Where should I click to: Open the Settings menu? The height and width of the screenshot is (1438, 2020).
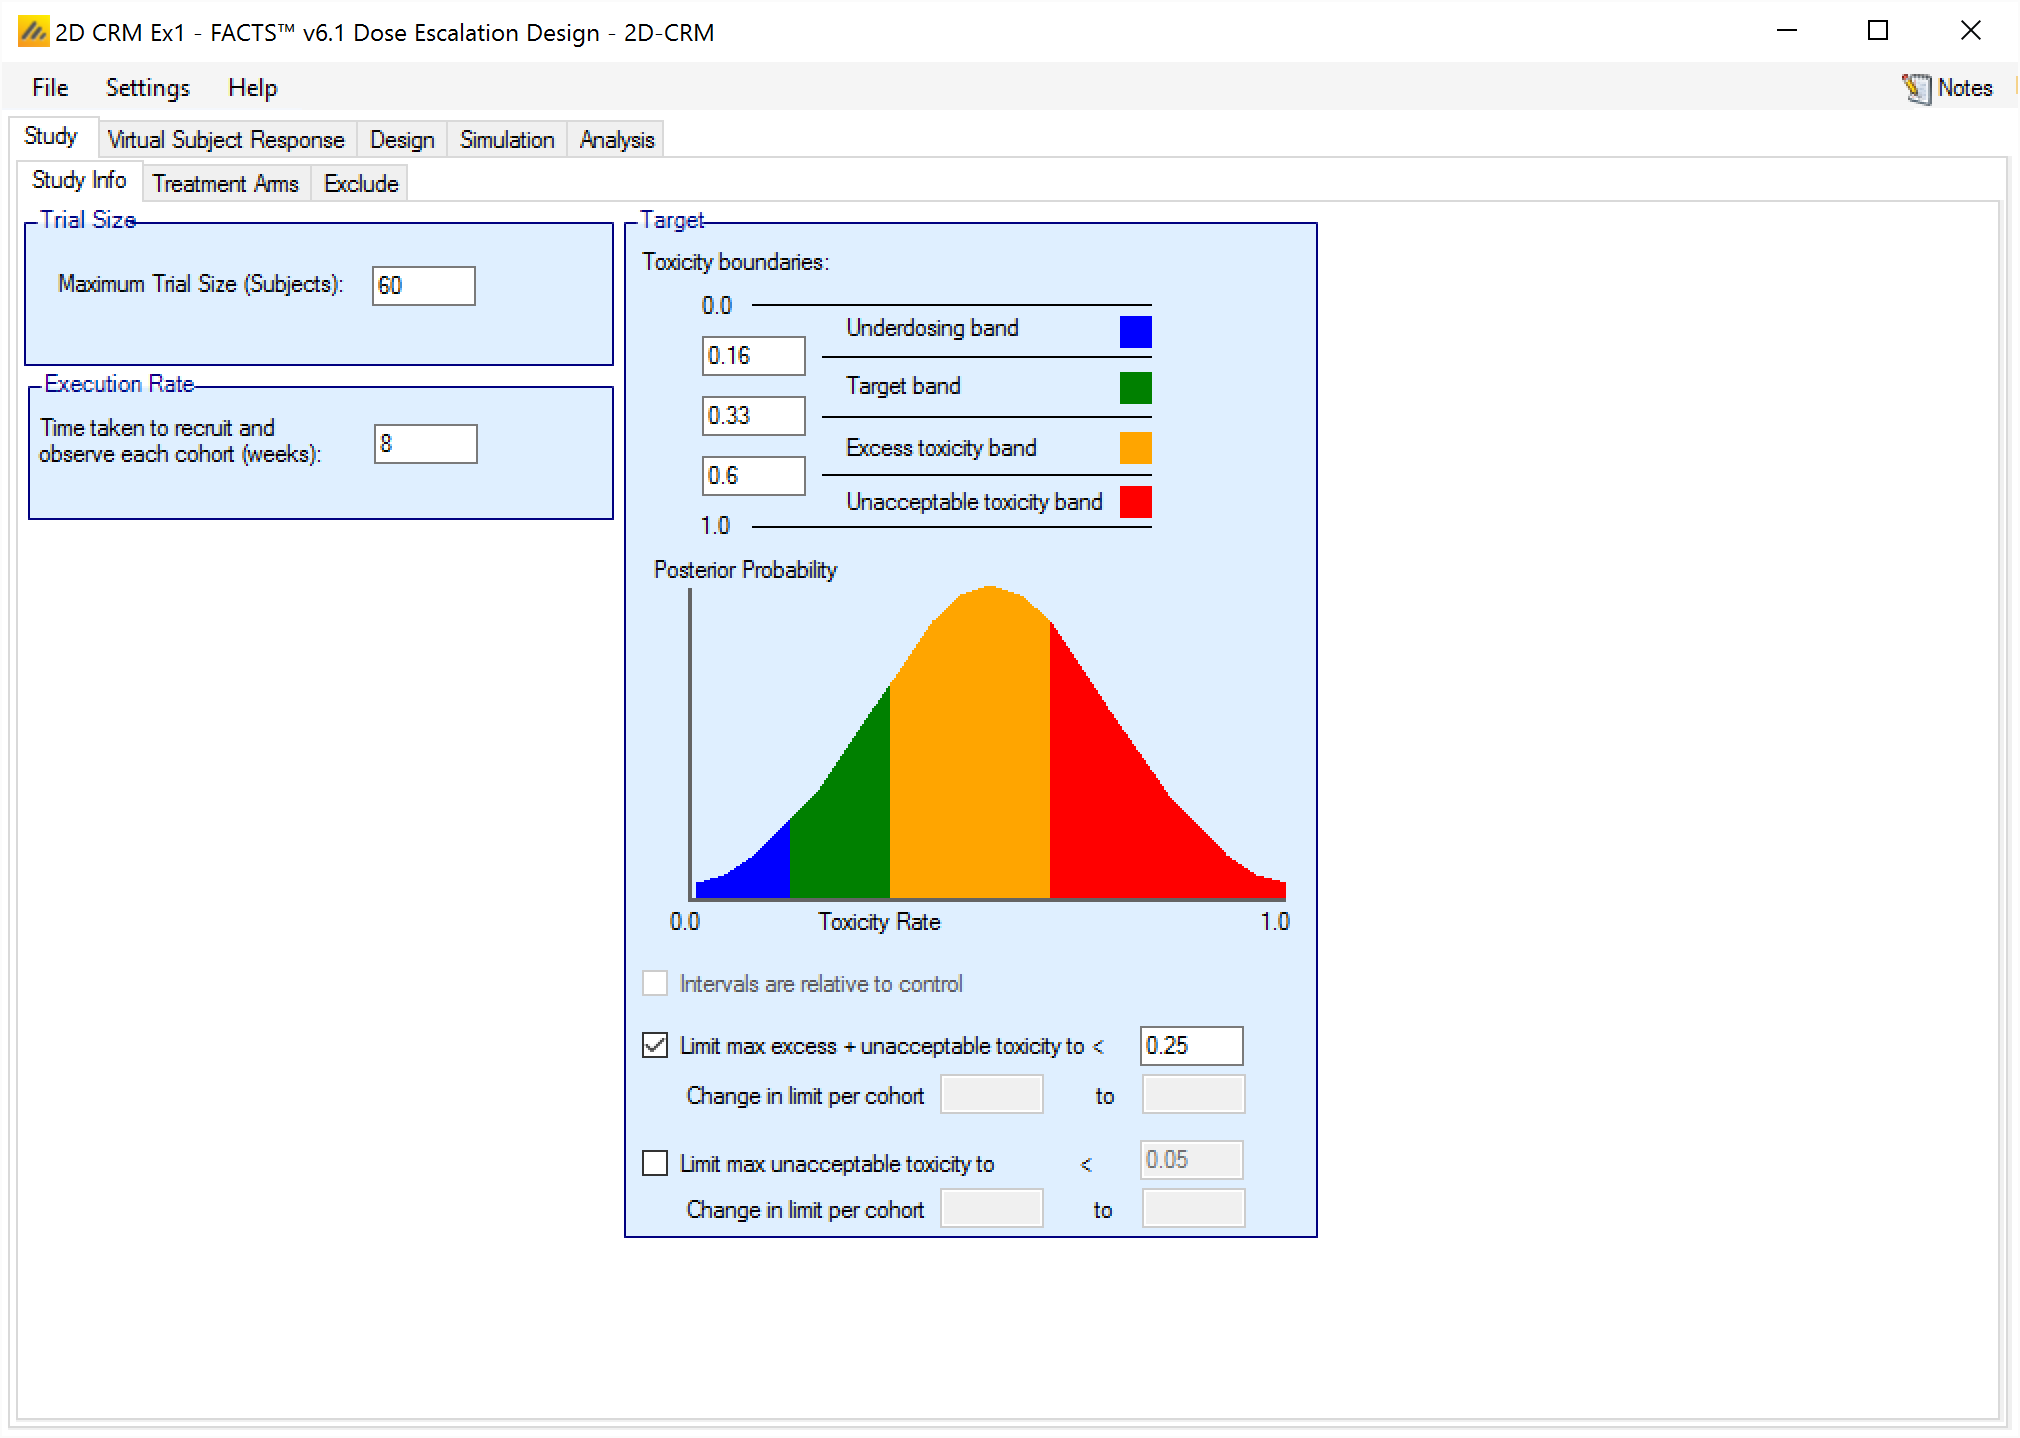click(x=147, y=88)
